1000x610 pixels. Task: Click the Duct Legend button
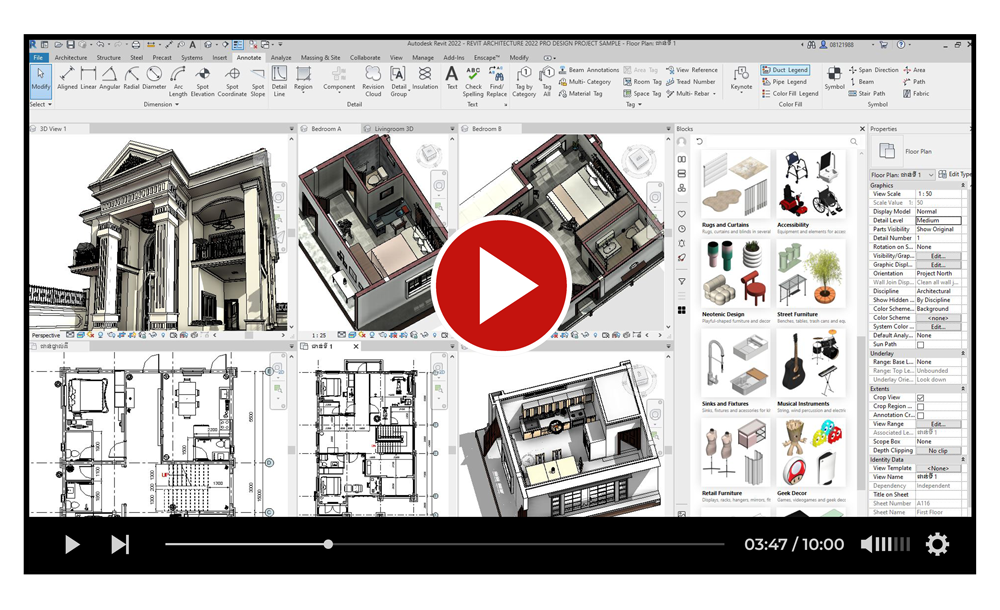click(785, 70)
